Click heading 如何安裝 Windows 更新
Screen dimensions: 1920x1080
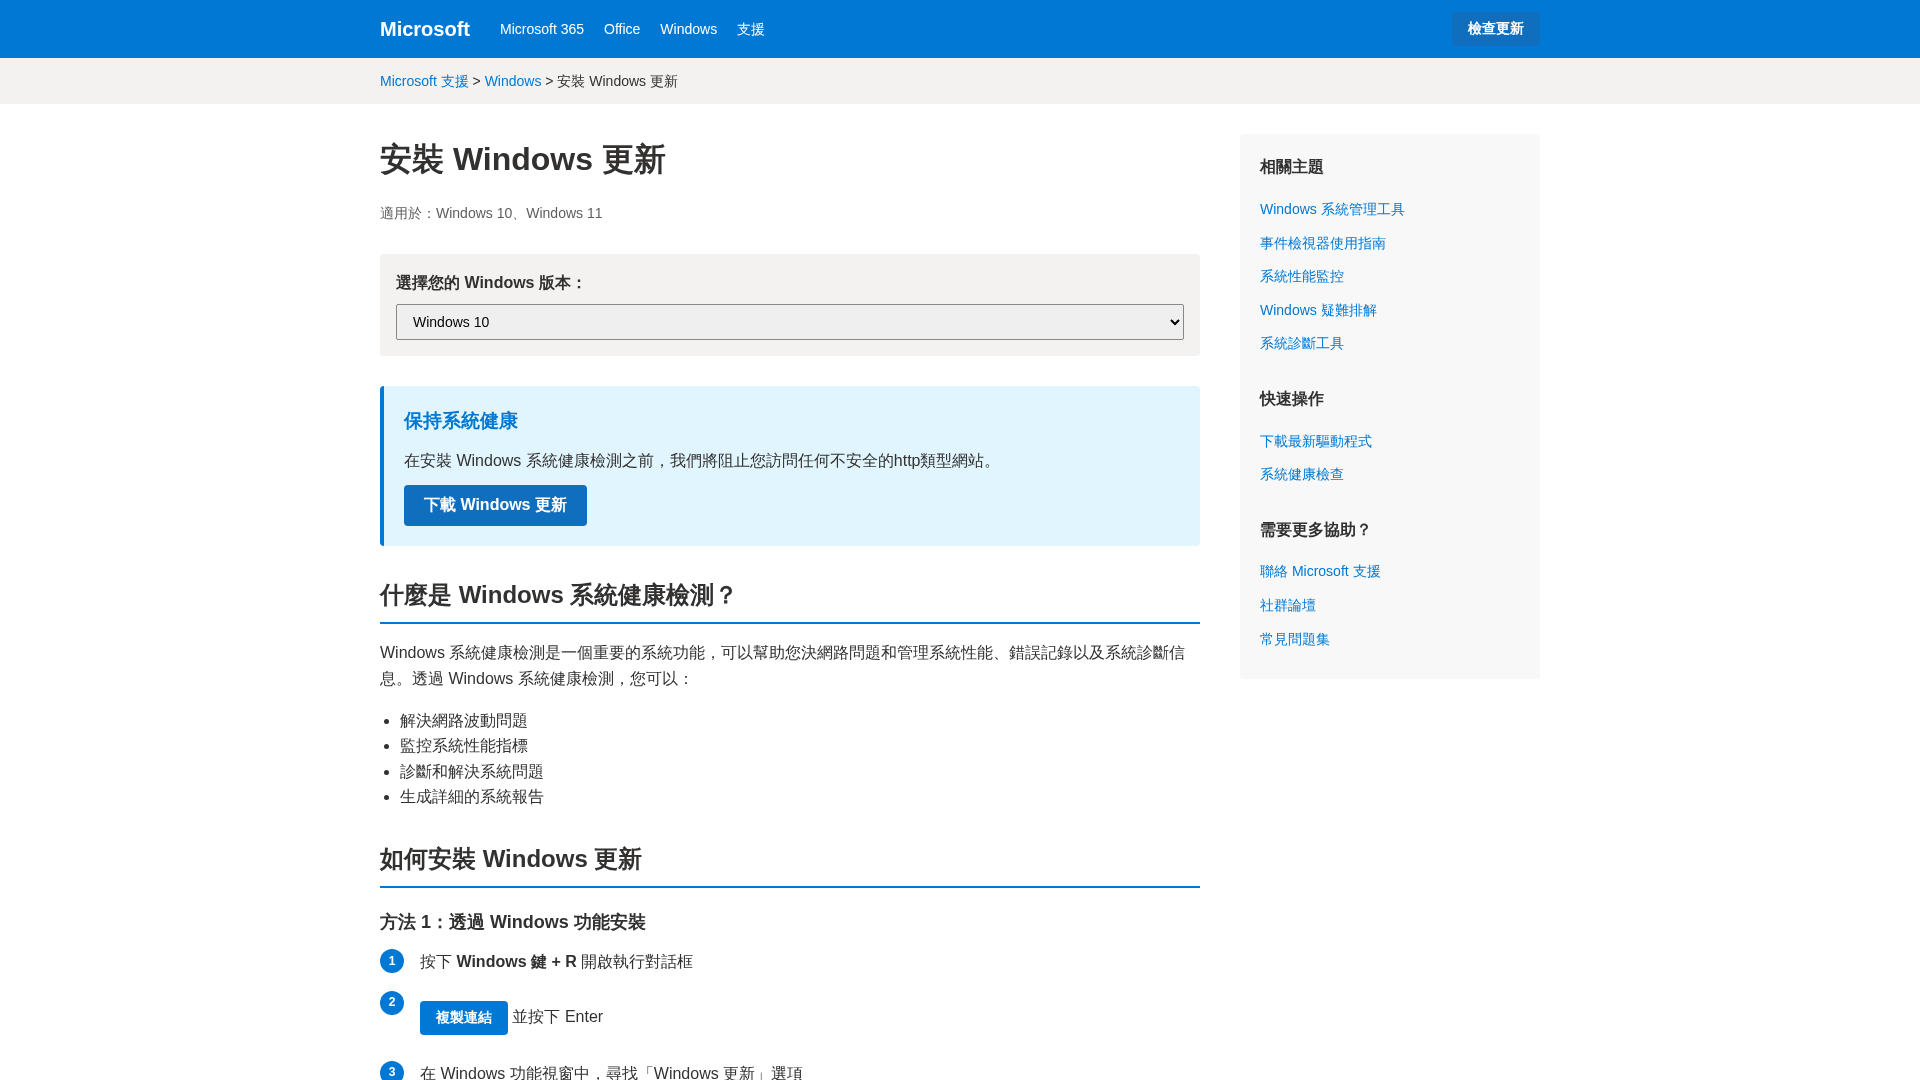(x=510, y=859)
